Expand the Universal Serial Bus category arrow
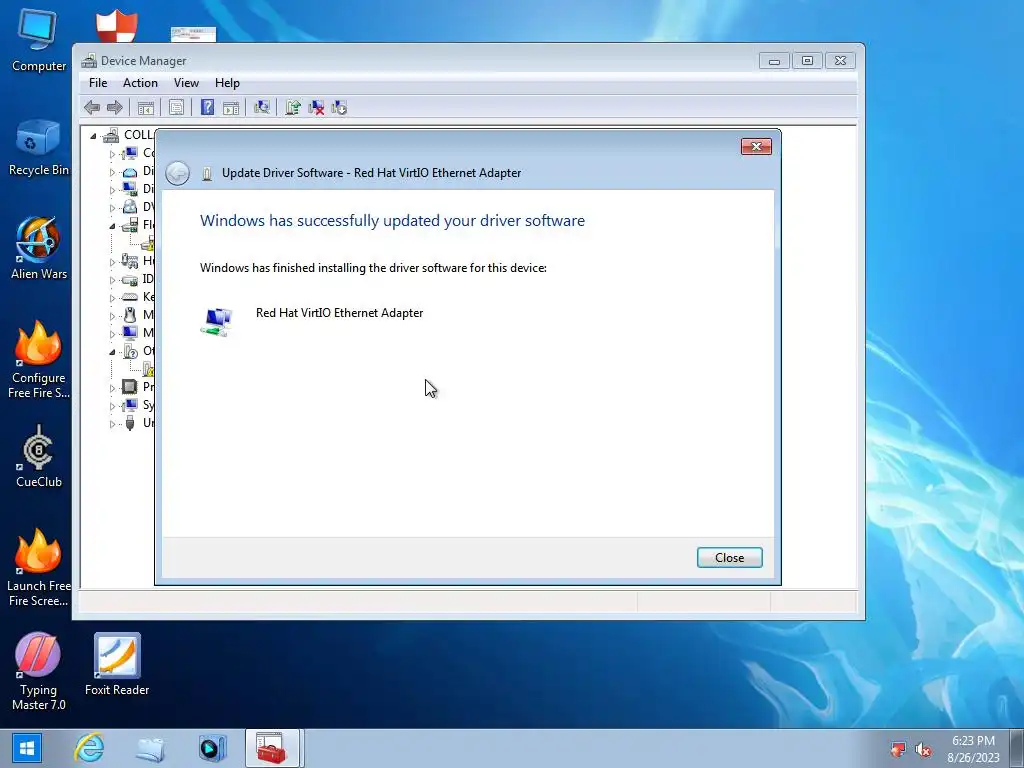Screen dimensions: 1024x768 pyautogui.click(x=112, y=424)
